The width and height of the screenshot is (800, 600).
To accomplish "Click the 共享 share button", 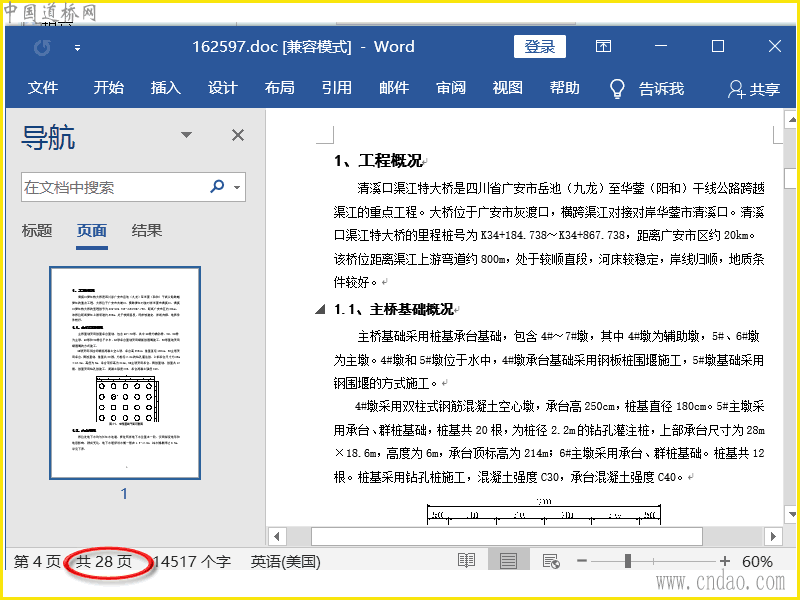I will pos(754,89).
